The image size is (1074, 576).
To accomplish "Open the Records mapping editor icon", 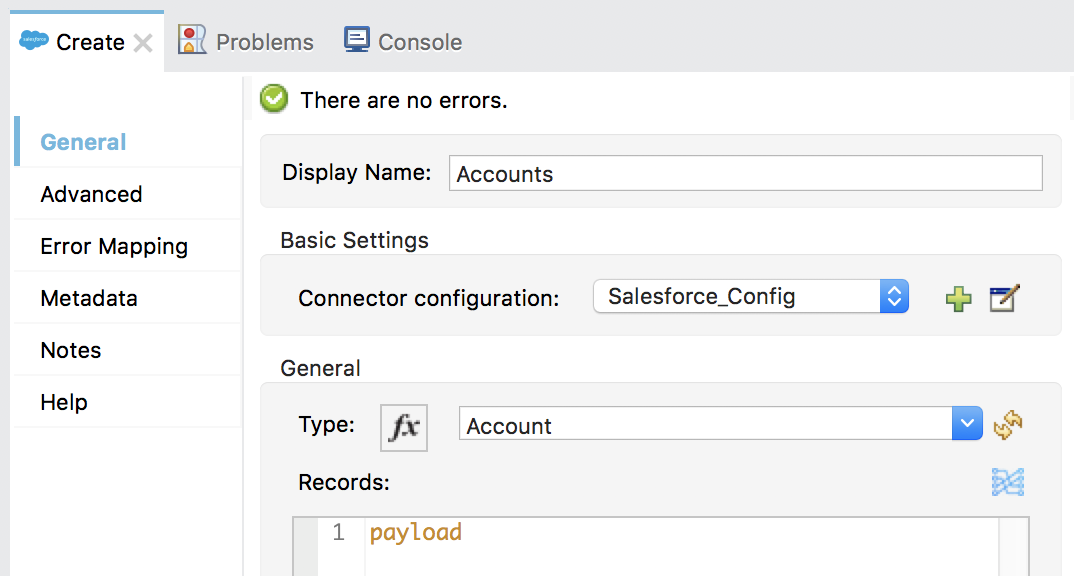I will [1008, 482].
